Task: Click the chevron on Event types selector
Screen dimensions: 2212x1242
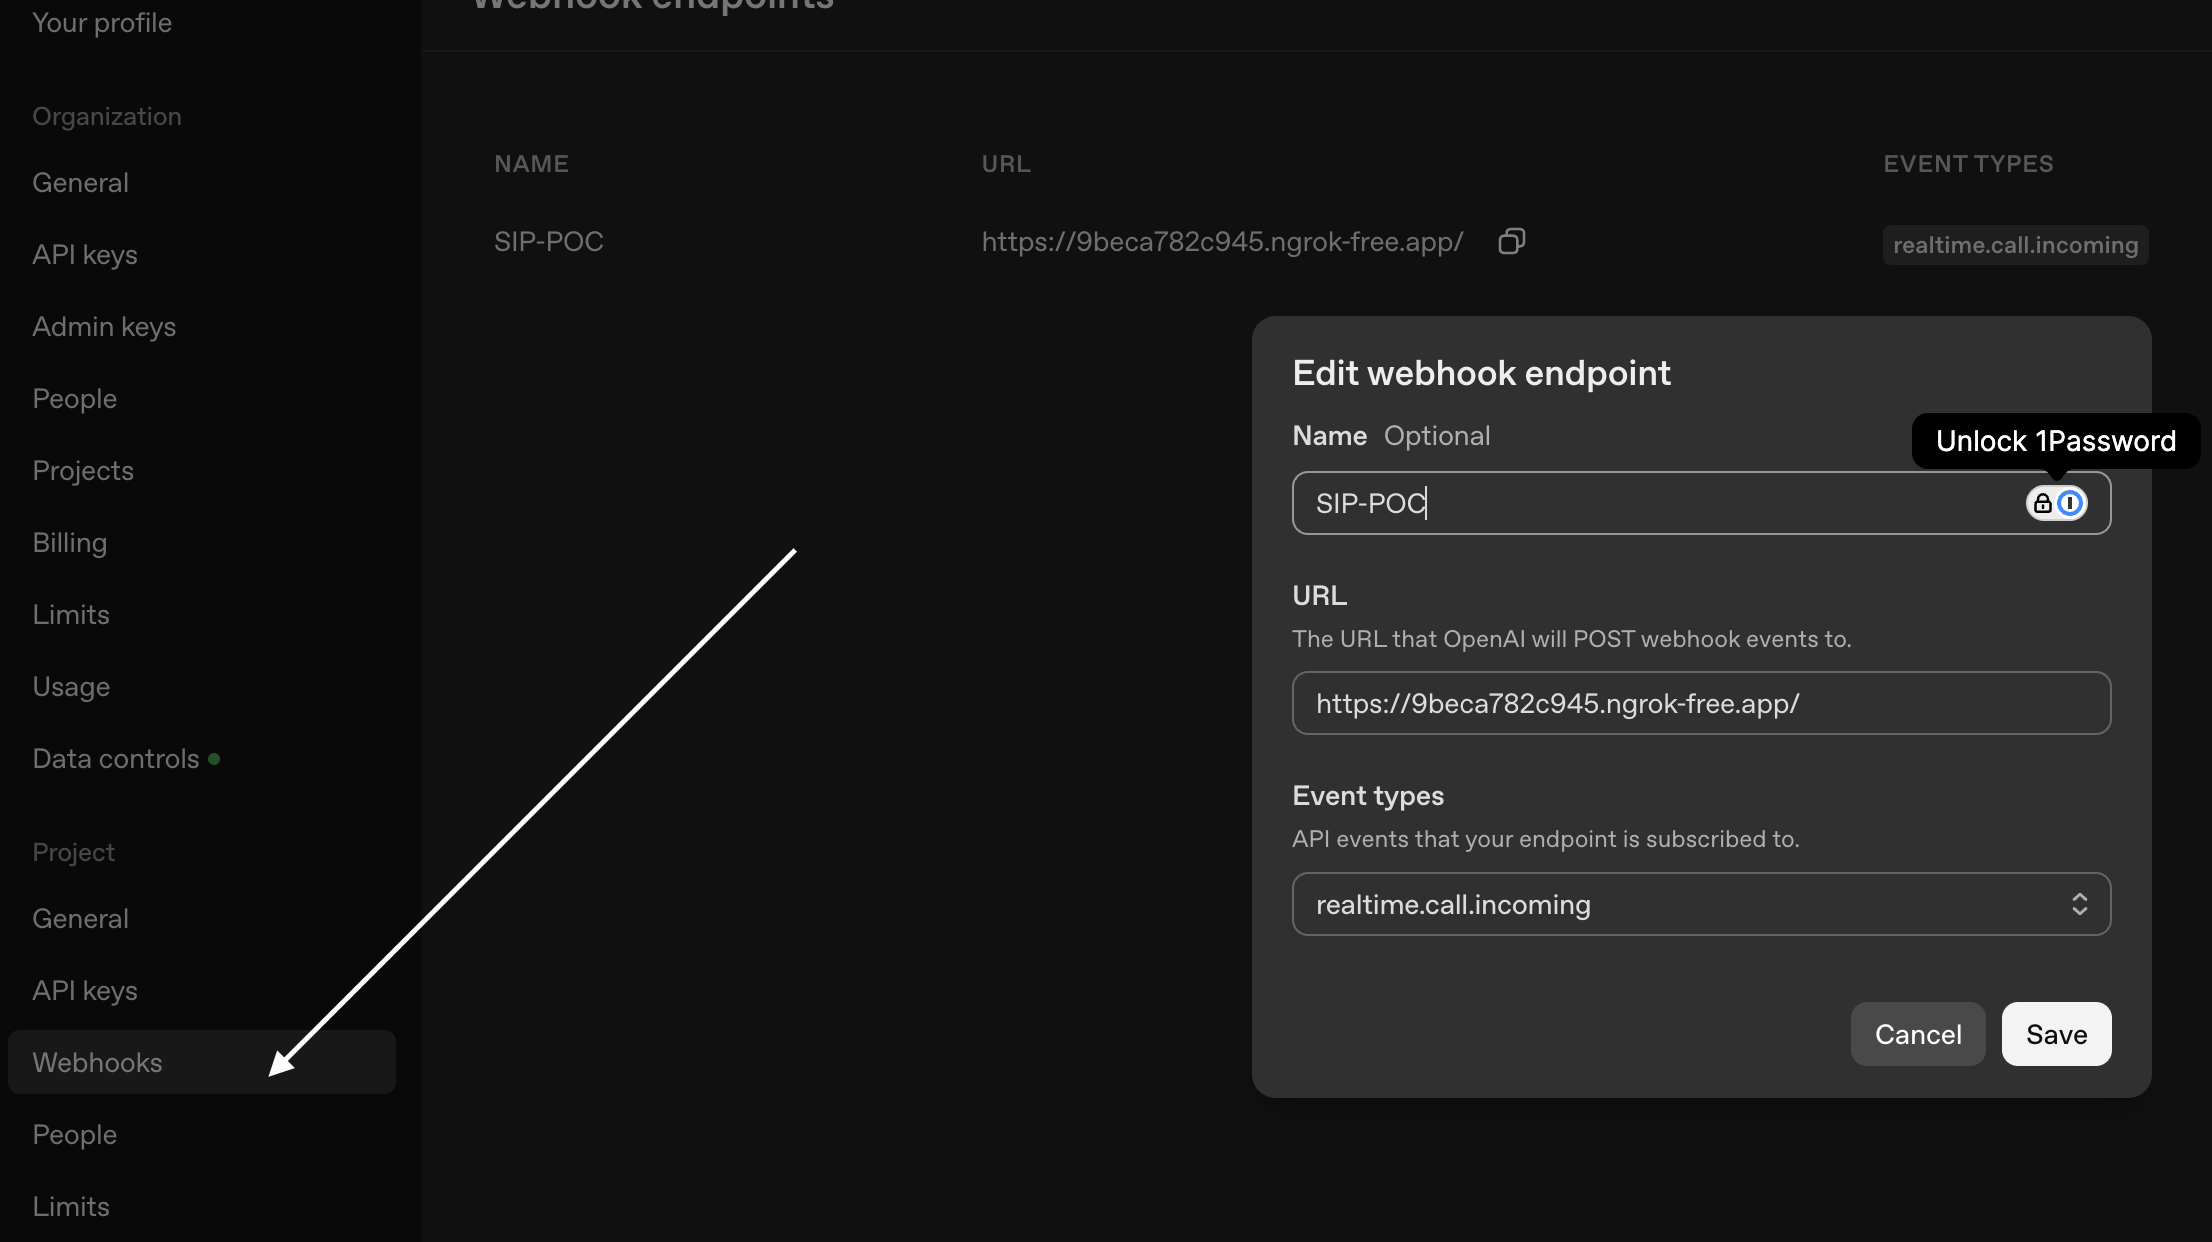Action: coord(2081,904)
